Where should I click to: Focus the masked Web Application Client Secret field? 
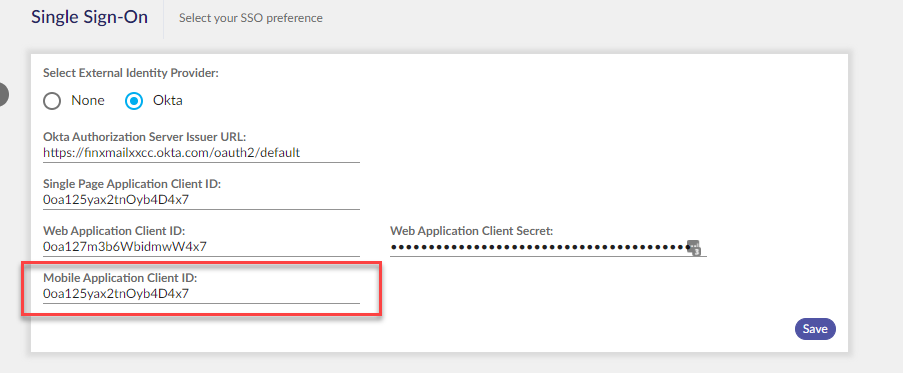click(538, 248)
